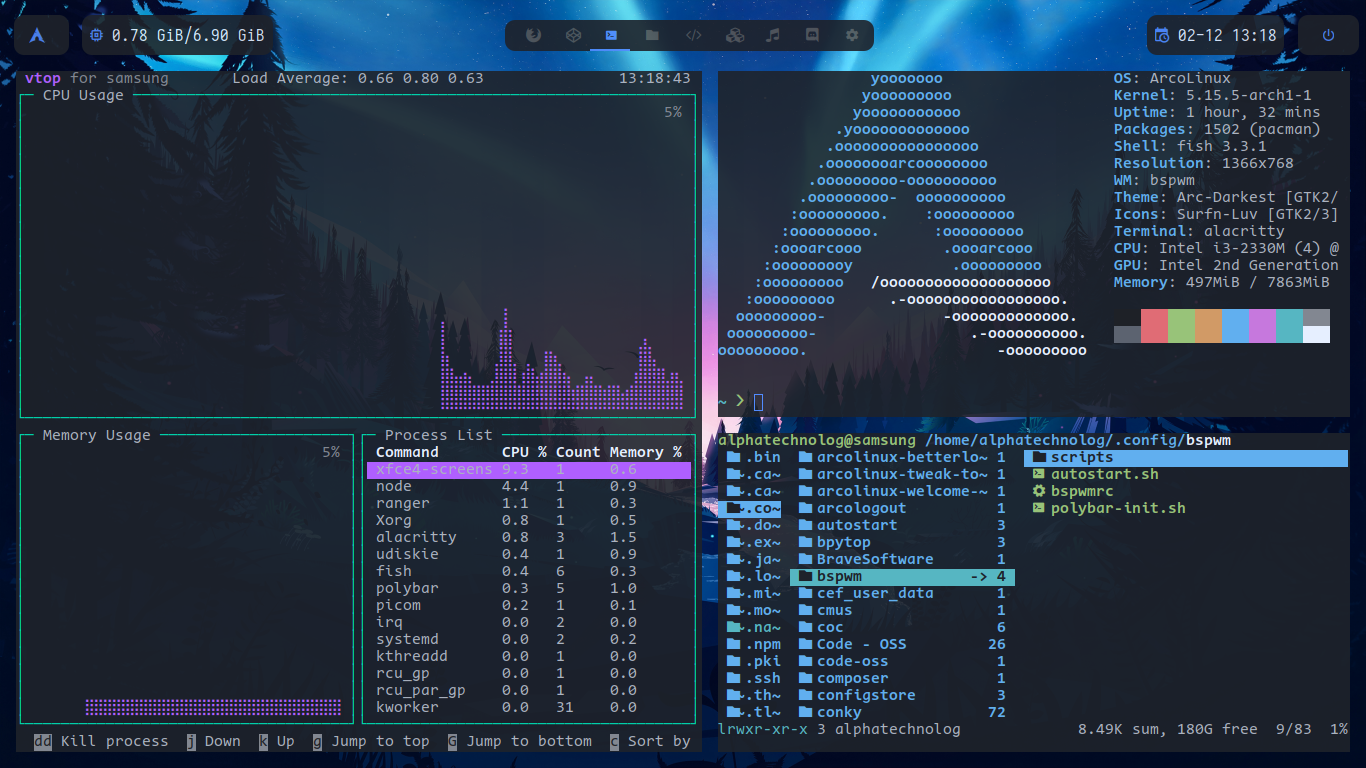Click the 'Memory %' column header in vtop

click(x=646, y=452)
